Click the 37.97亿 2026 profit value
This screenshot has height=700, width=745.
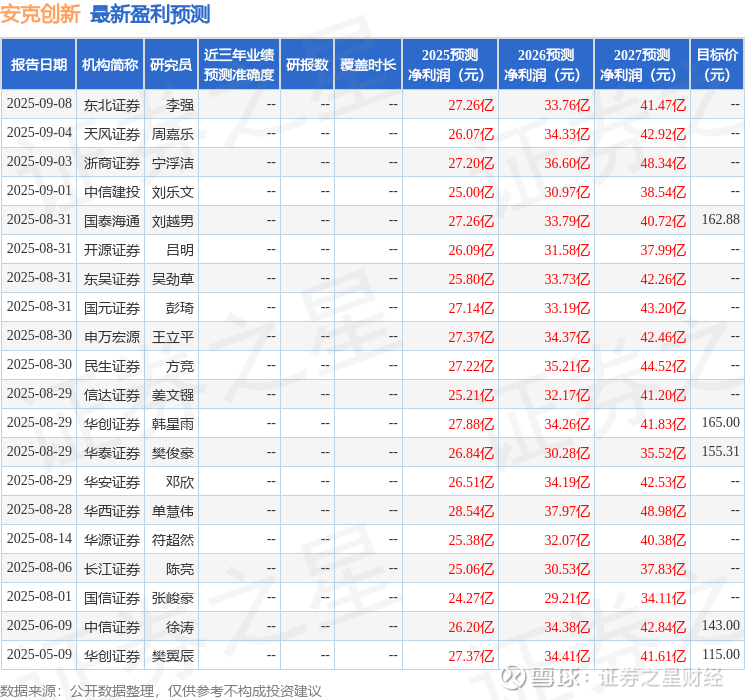(x=567, y=511)
